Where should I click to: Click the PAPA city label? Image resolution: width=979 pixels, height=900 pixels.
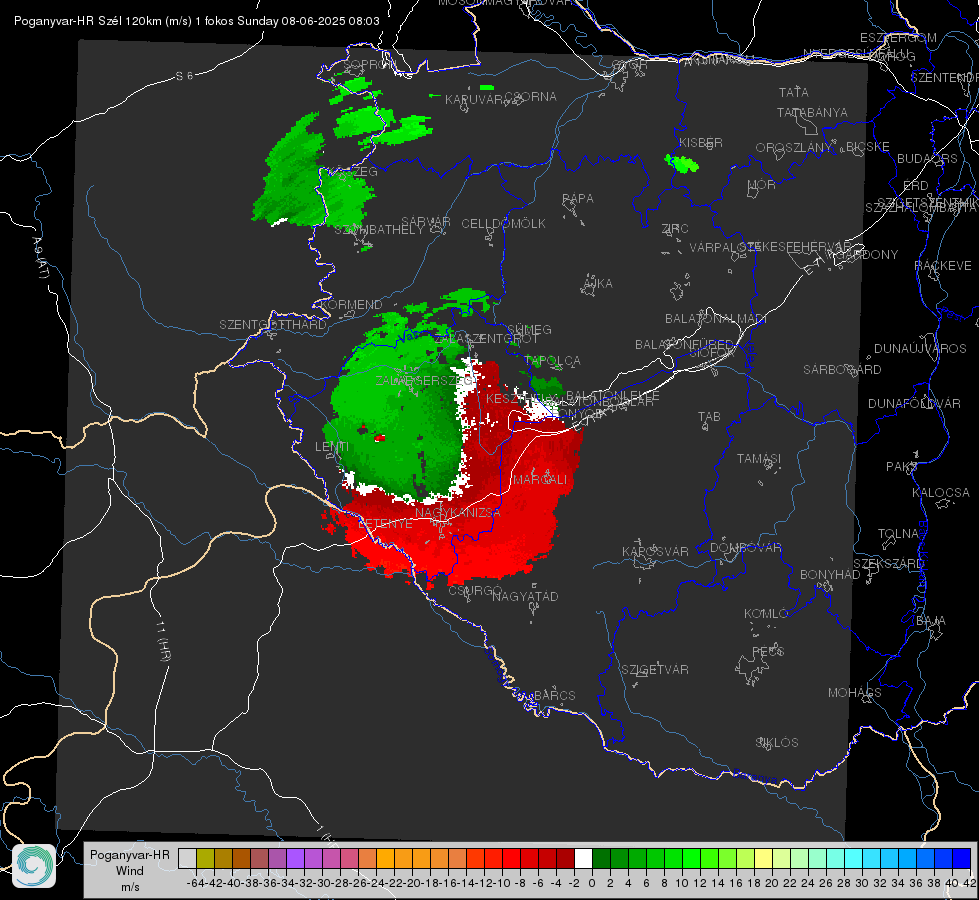[x=578, y=199]
